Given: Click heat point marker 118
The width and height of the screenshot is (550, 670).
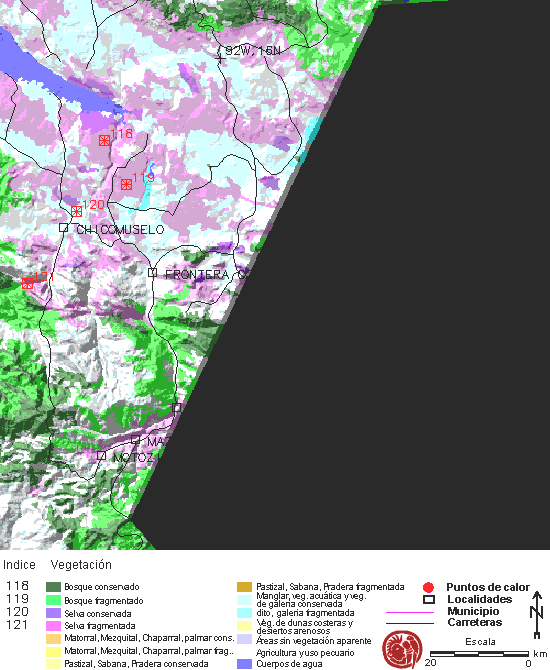Looking at the screenshot, I should click(x=104, y=140).
